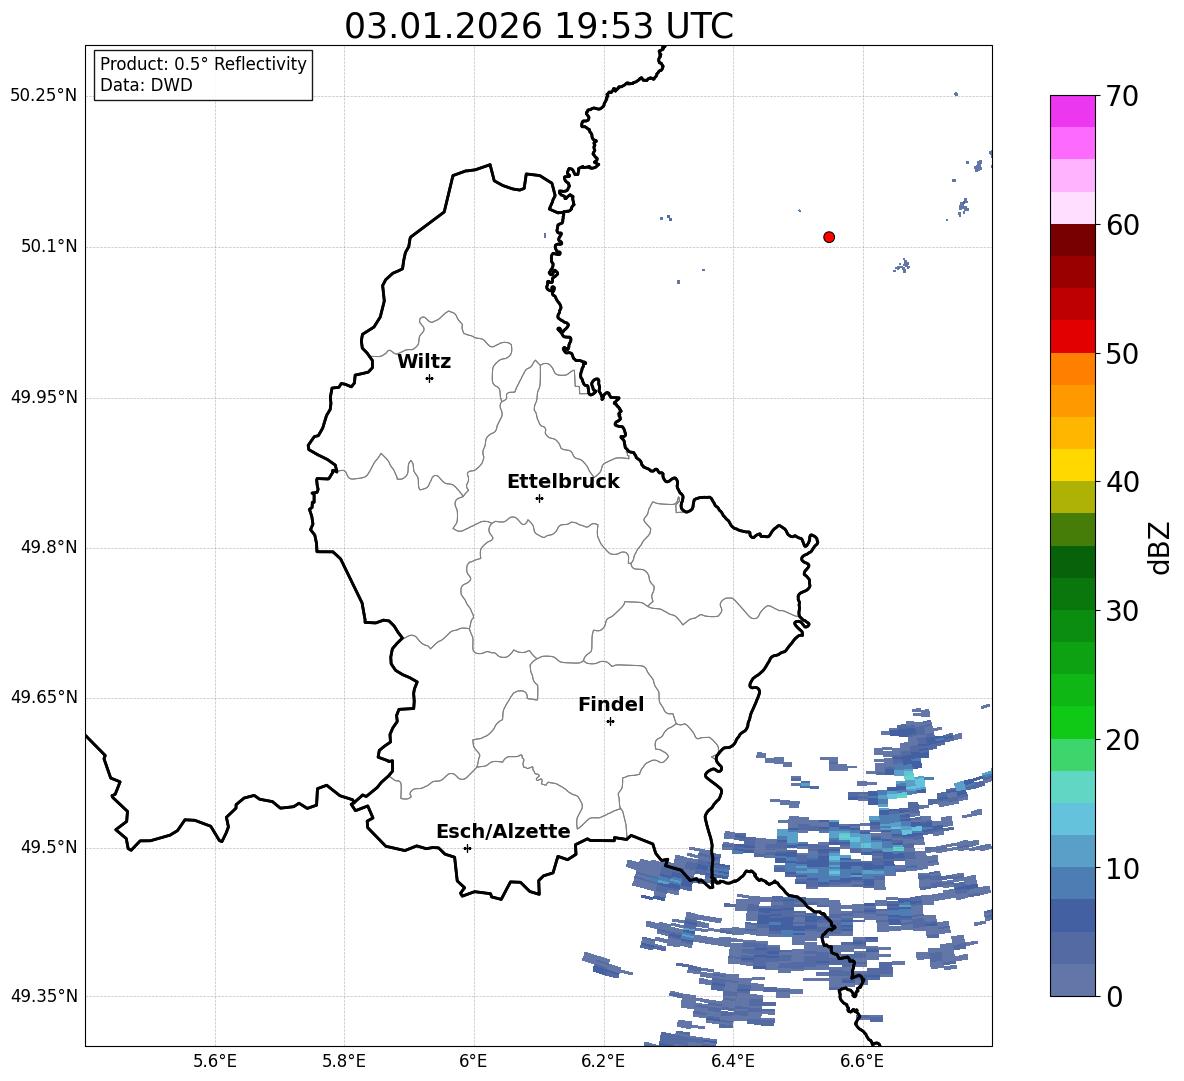Click the 'Findel' city label
The width and height of the screenshot is (1184, 1081).
(611, 704)
